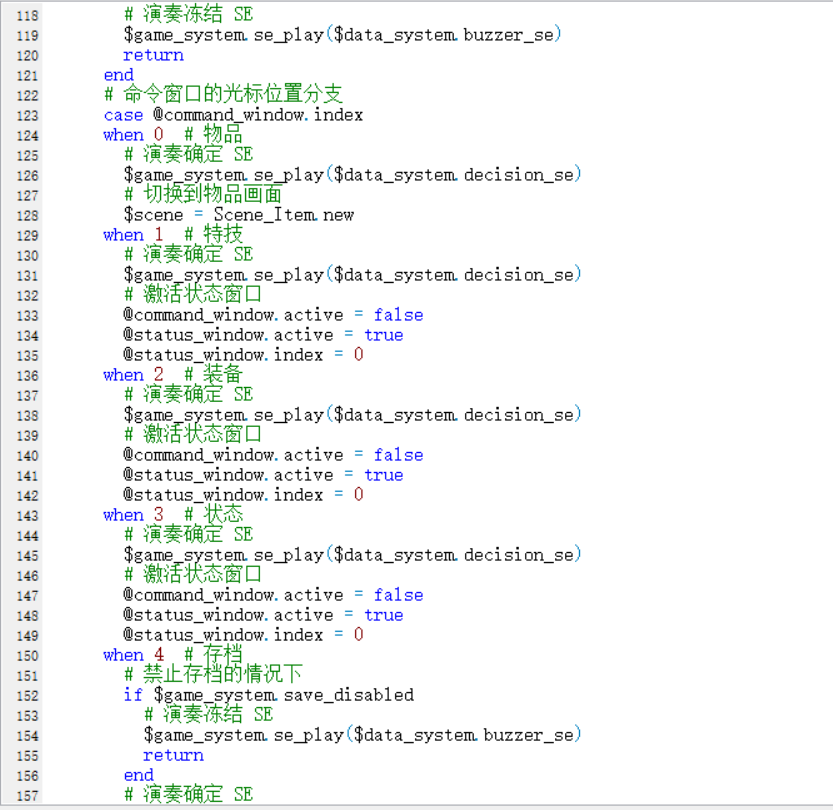Click decision_se call on line 138
Viewport: 833px width, 810px height.
tap(353, 415)
